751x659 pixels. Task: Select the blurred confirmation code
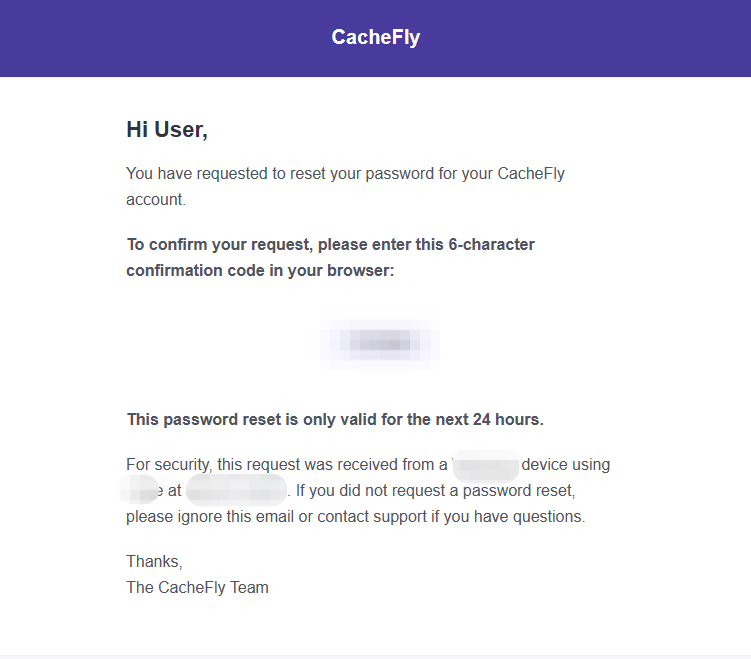click(x=379, y=344)
